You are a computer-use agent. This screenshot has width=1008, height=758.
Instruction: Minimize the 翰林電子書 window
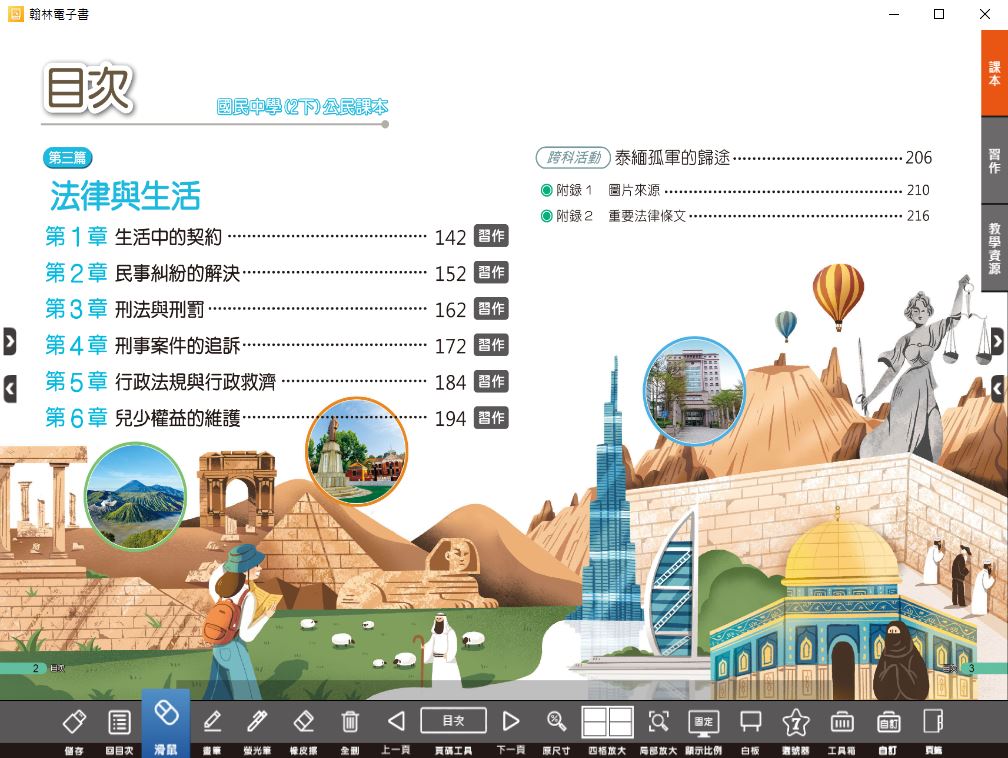[894, 14]
